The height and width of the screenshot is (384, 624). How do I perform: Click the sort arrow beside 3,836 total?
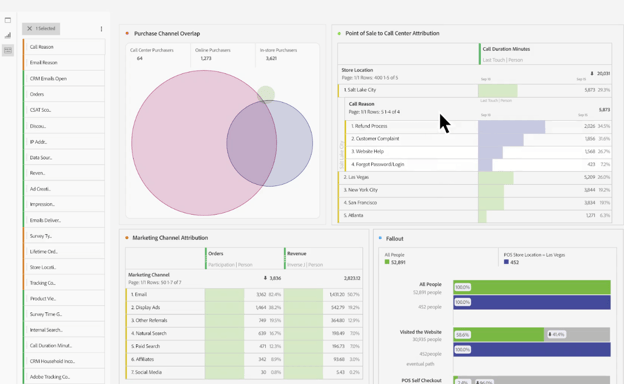265,278
